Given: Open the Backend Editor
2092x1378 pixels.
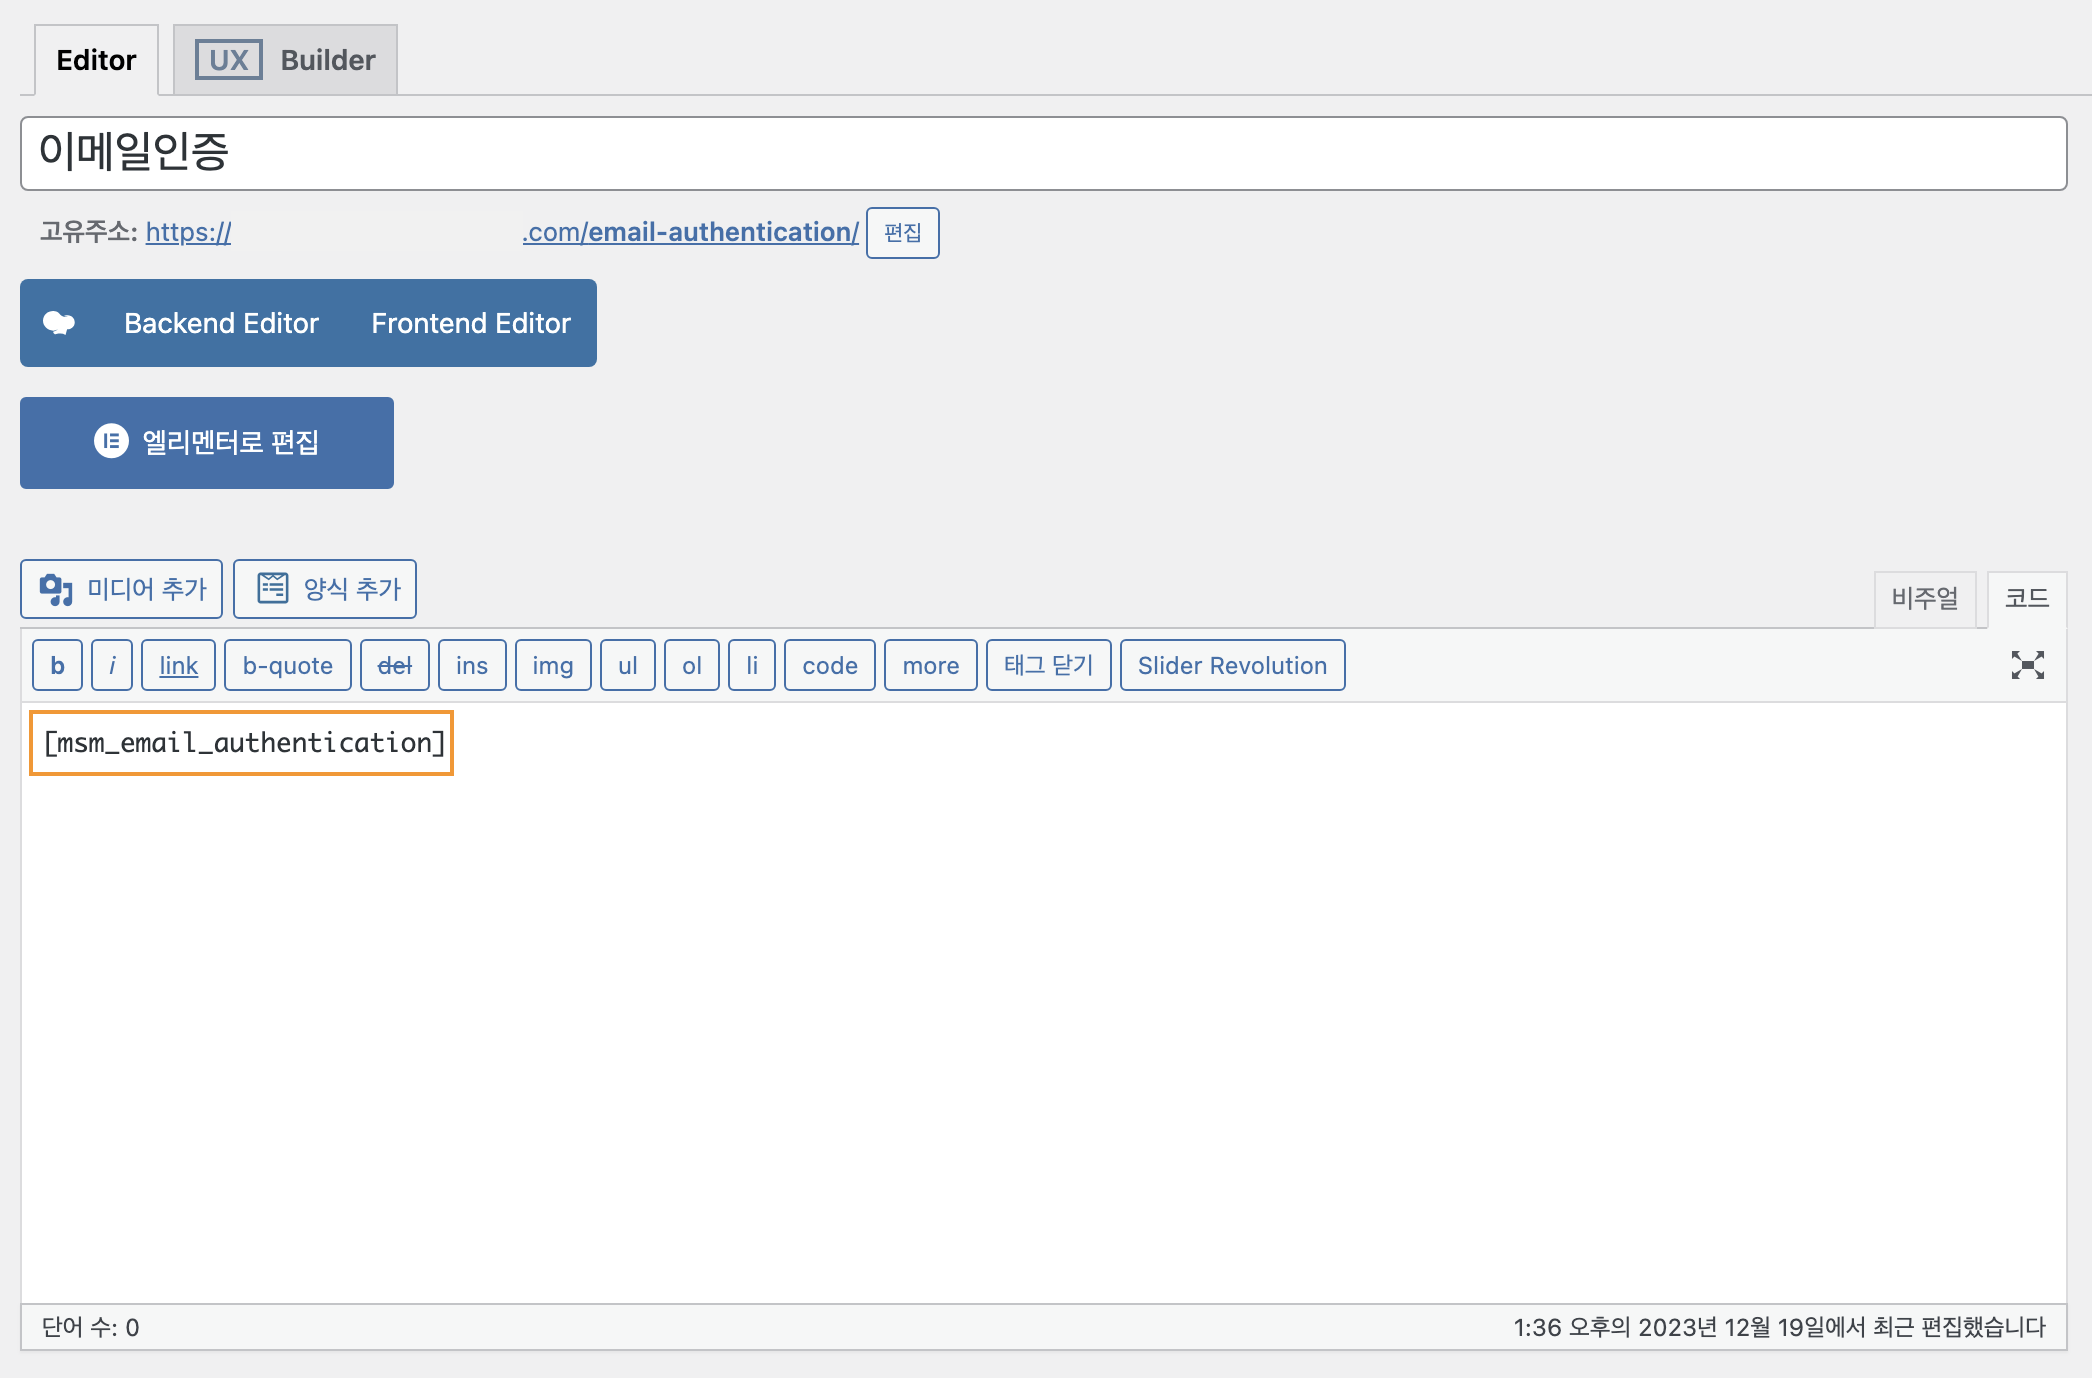Looking at the screenshot, I should 221,323.
